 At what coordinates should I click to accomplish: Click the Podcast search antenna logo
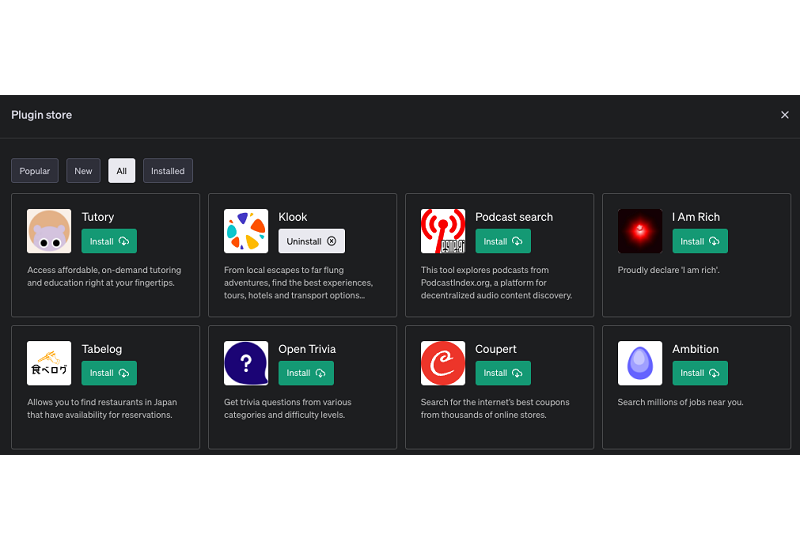click(x=443, y=231)
